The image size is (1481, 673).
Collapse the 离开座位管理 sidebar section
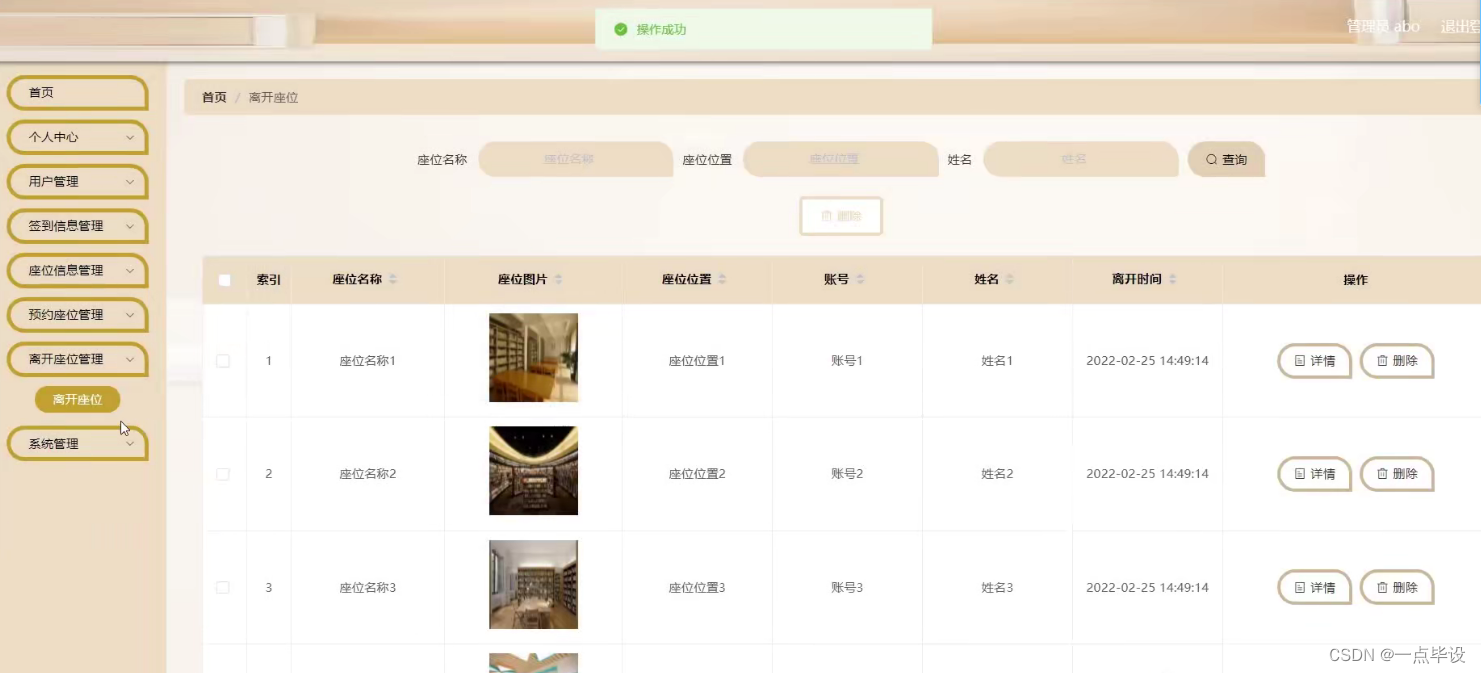click(77, 359)
